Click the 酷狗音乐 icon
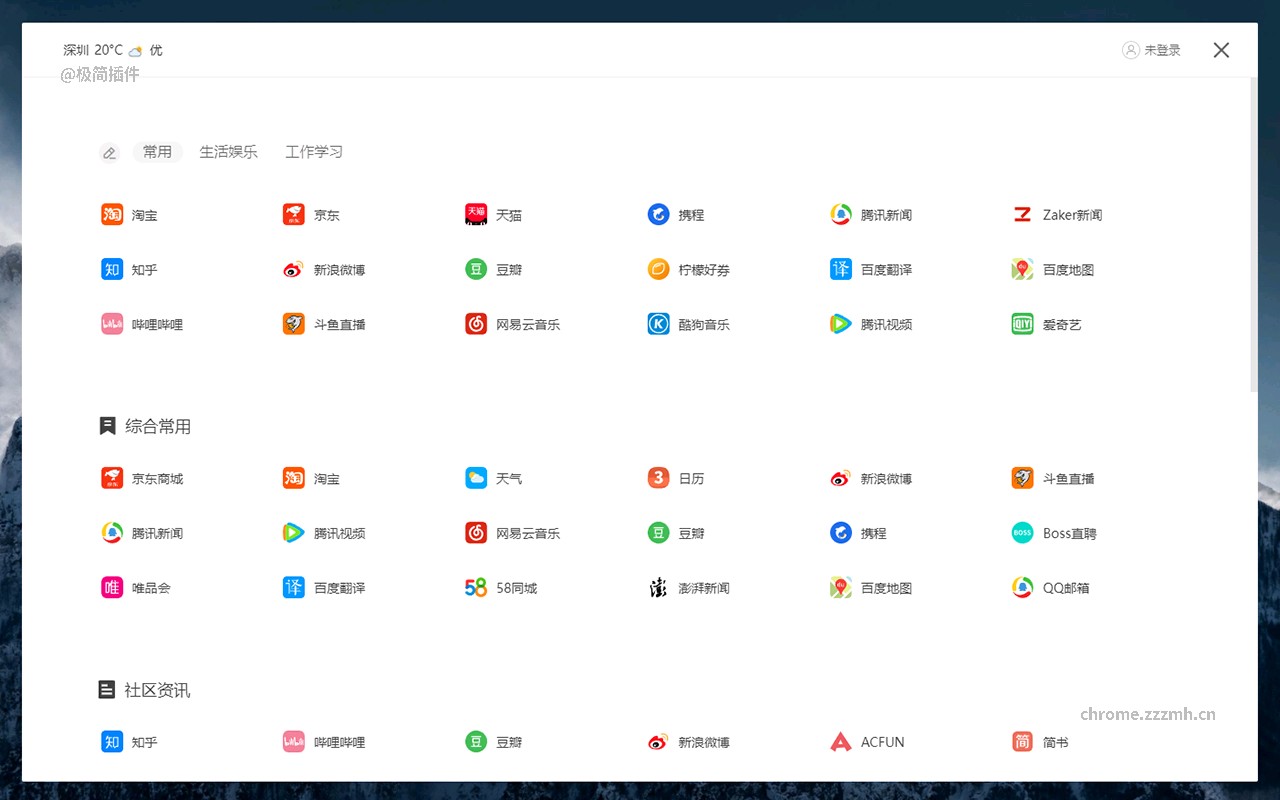 click(x=658, y=324)
